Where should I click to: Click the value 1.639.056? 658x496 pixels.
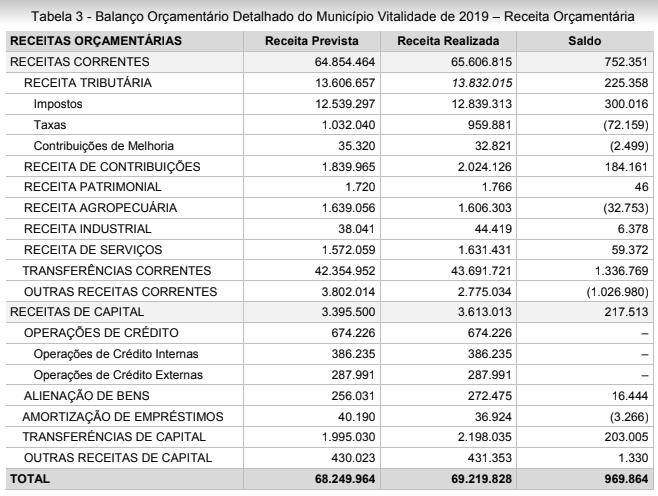pyautogui.click(x=348, y=208)
